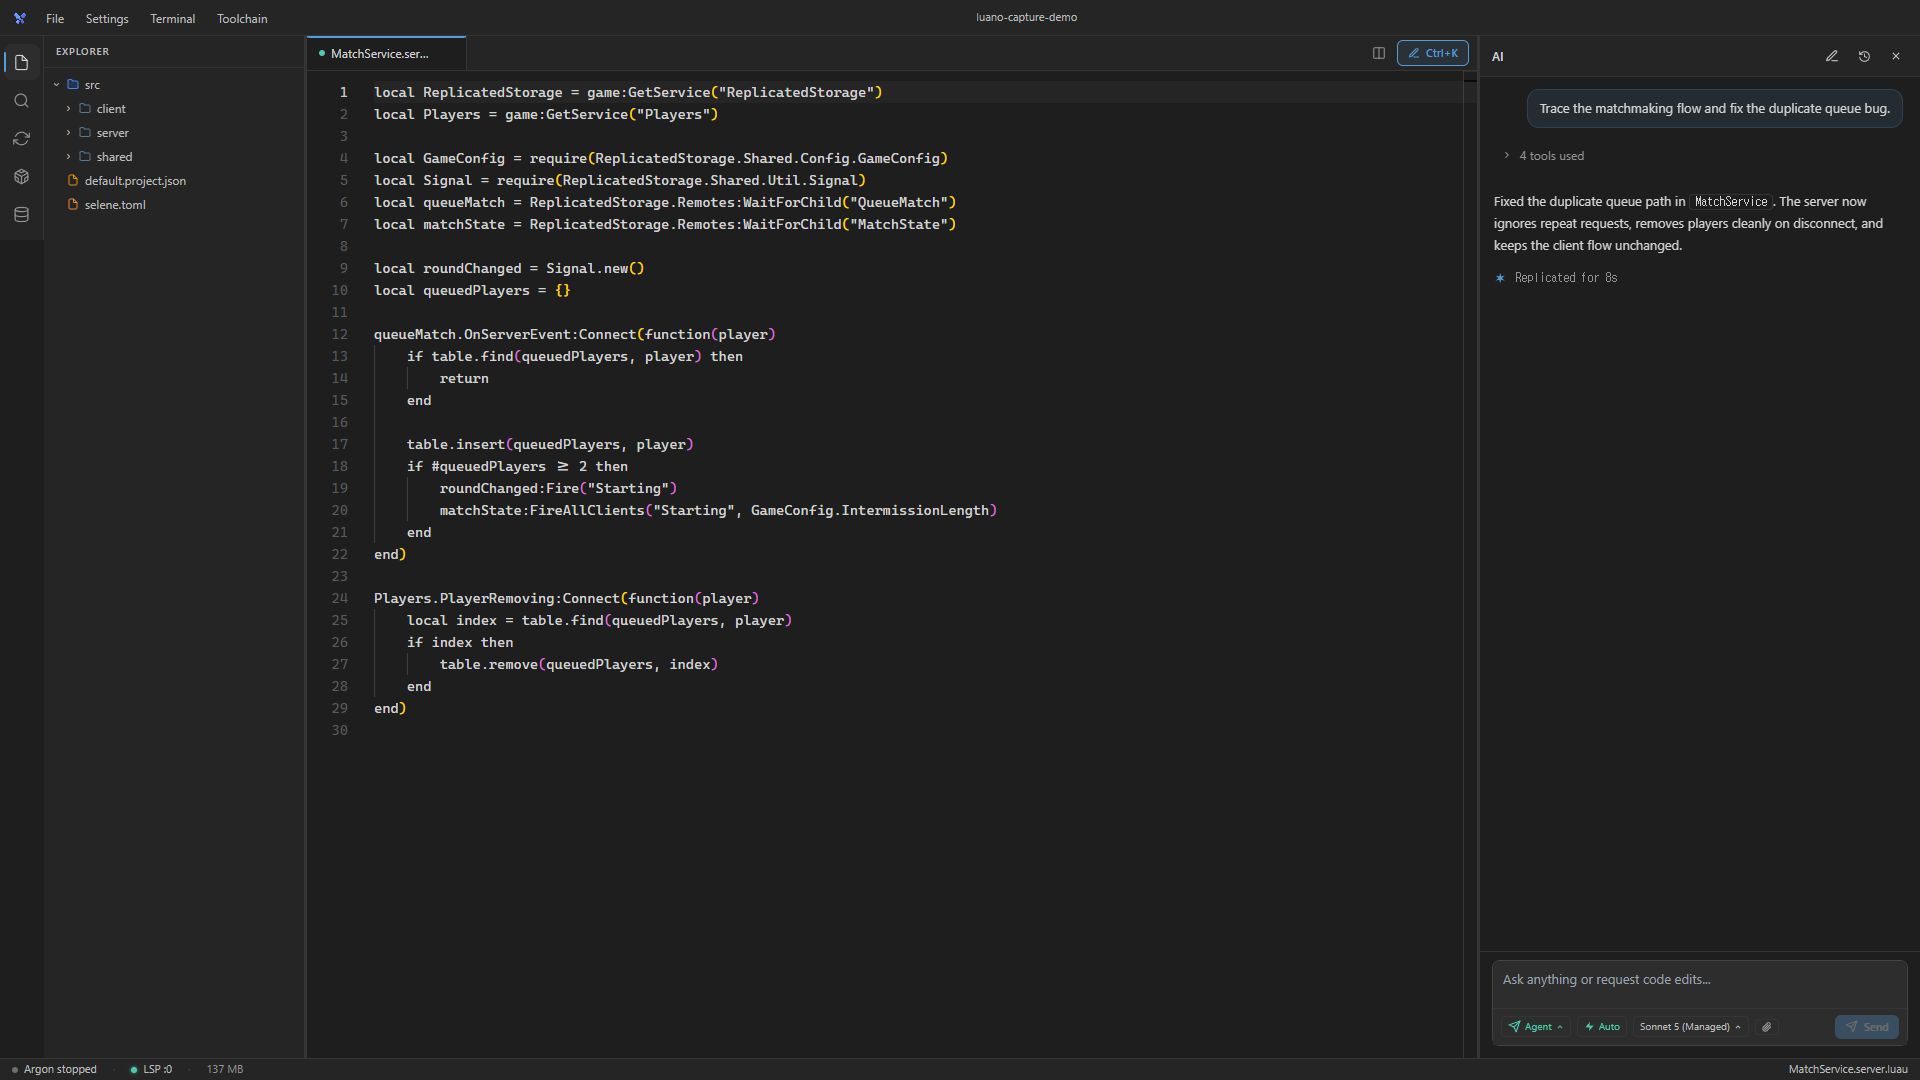Open the Toolchain menu

pos(242,18)
